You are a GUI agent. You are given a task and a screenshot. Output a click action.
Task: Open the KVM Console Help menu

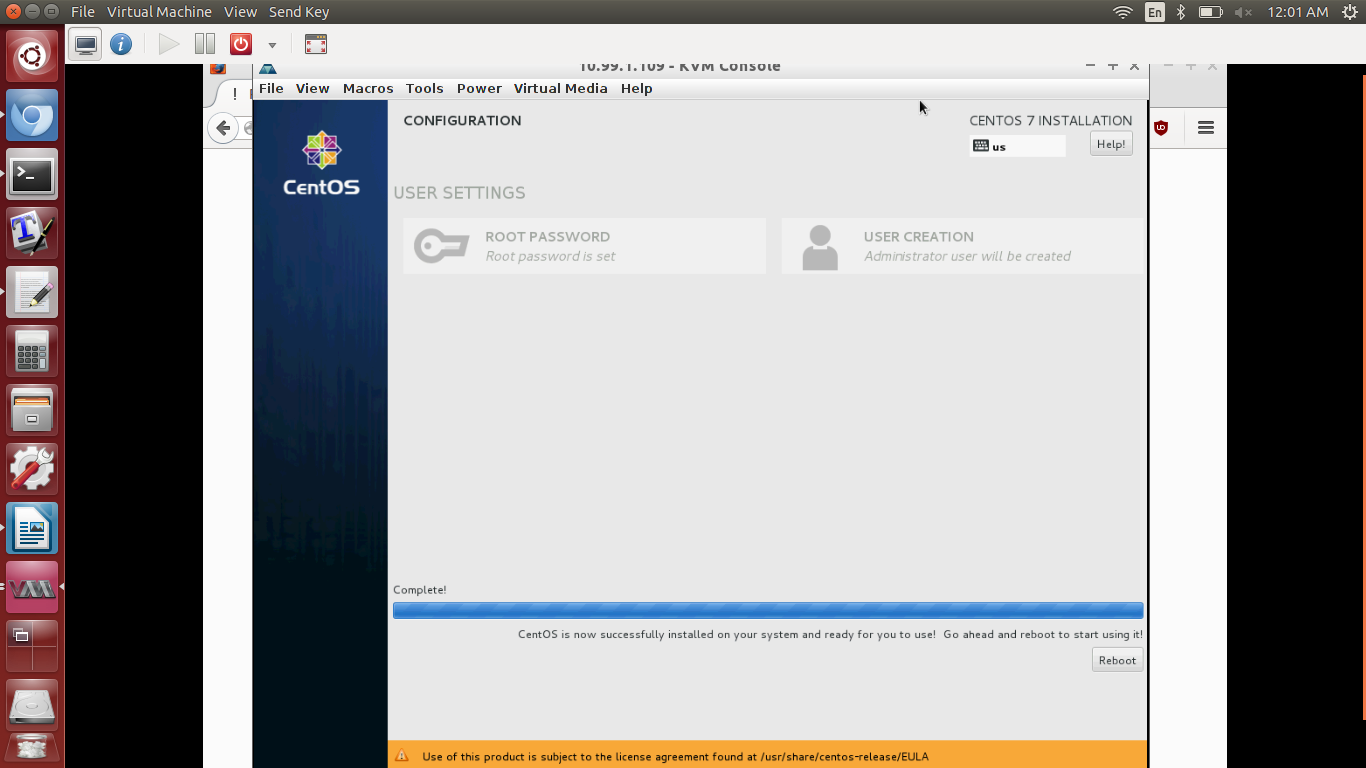tap(636, 88)
